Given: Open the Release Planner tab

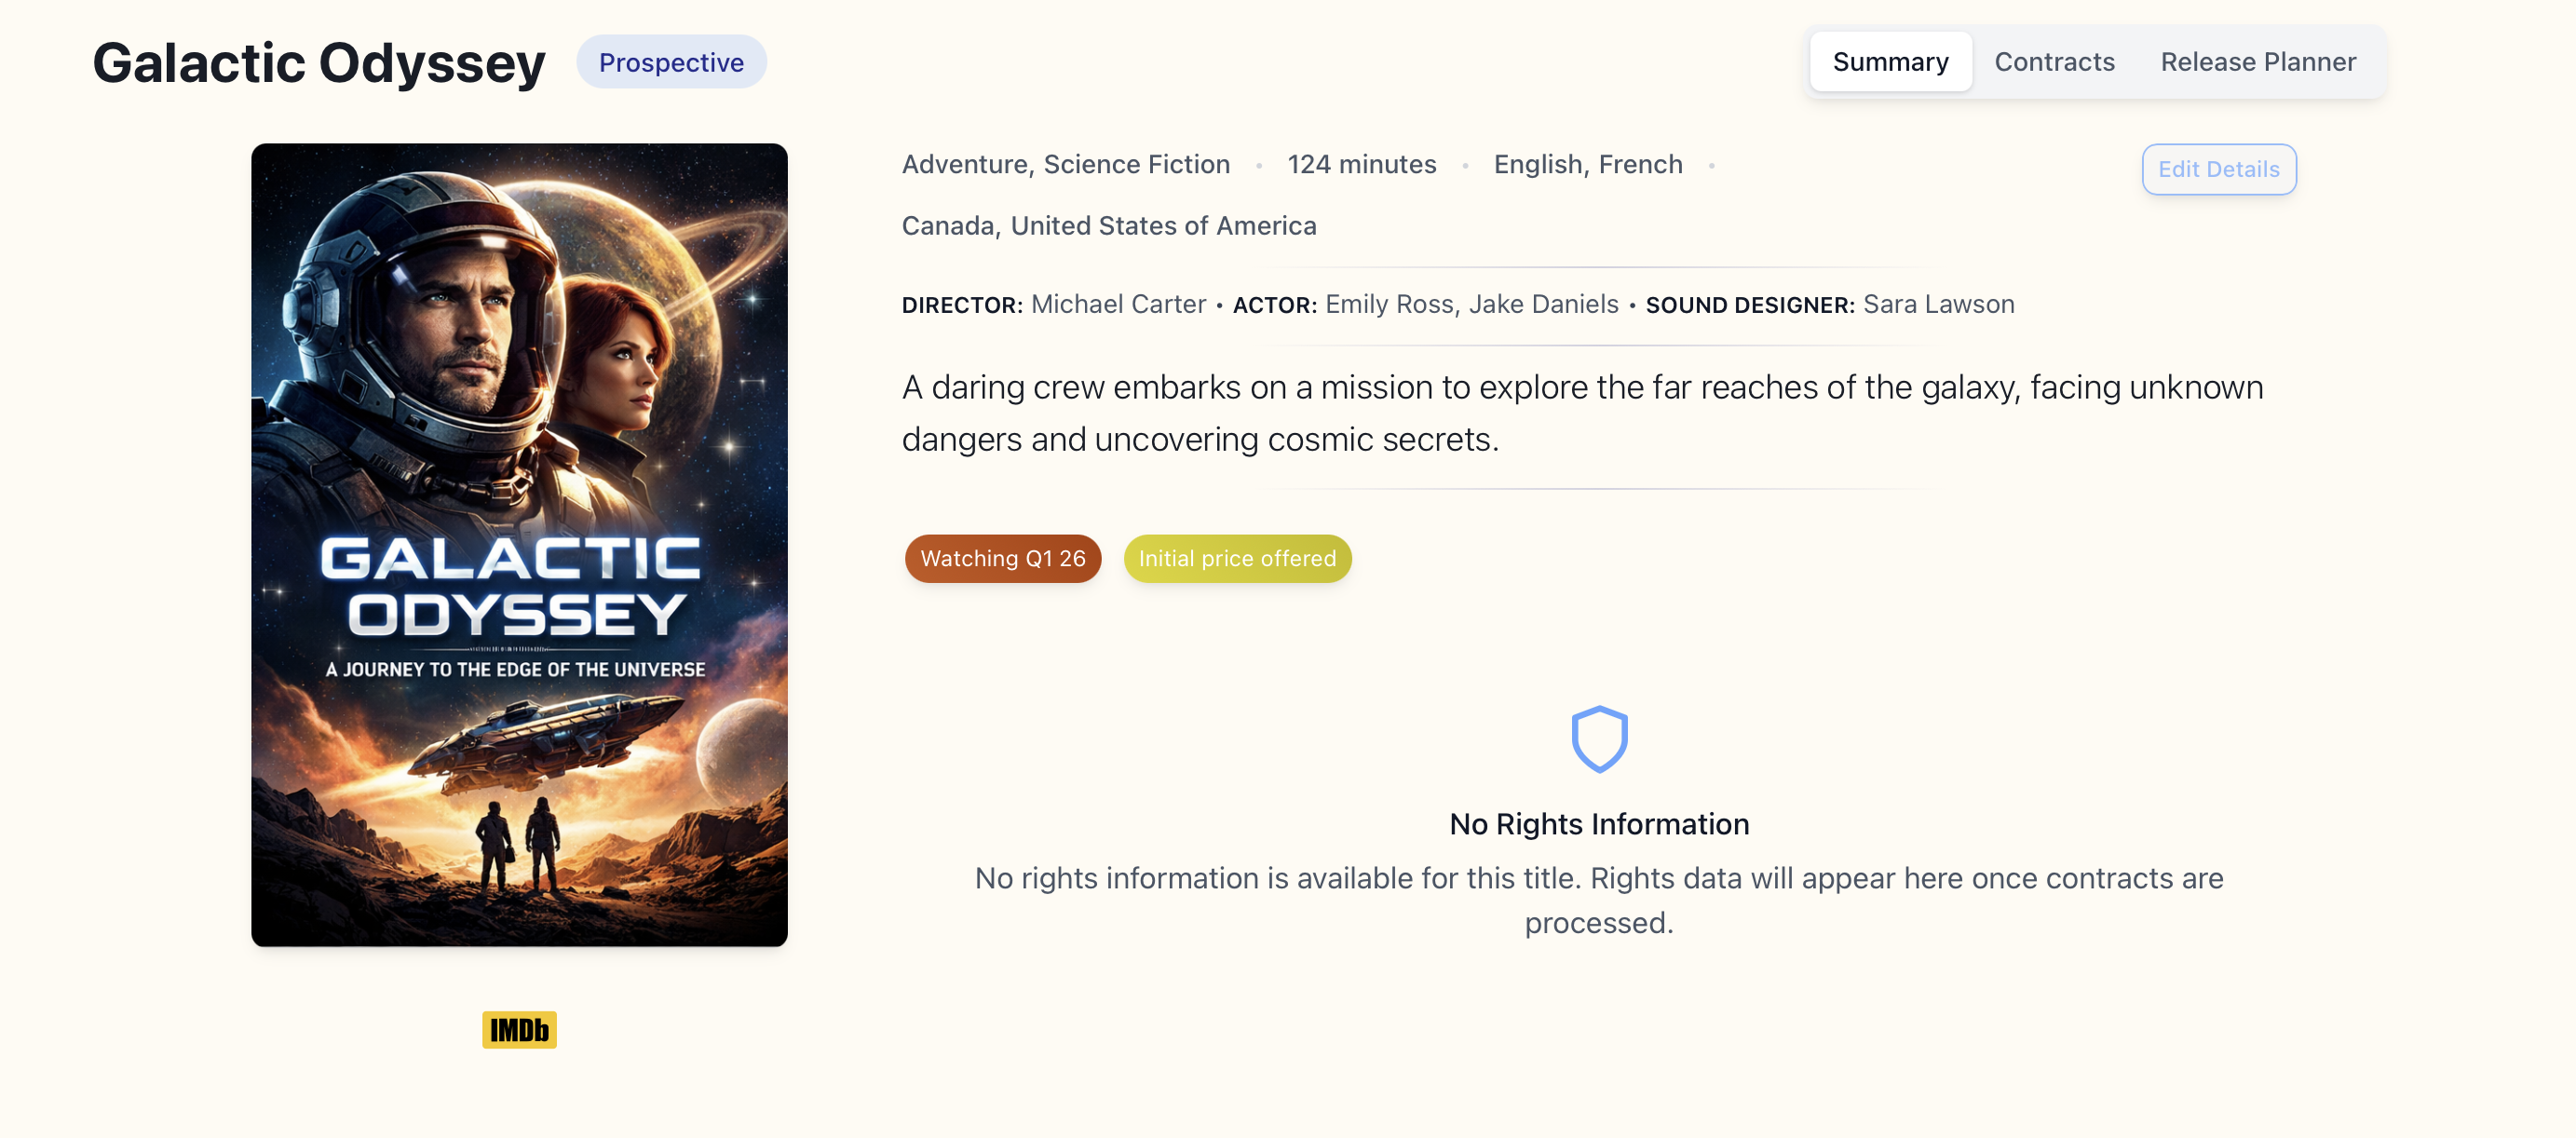Looking at the screenshot, I should (2257, 62).
